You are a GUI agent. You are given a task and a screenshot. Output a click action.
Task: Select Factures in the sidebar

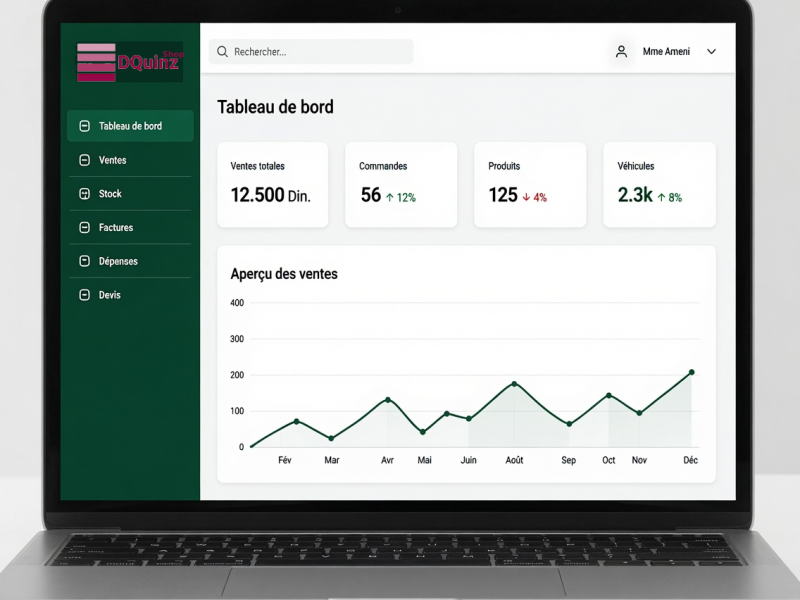pyautogui.click(x=130, y=228)
